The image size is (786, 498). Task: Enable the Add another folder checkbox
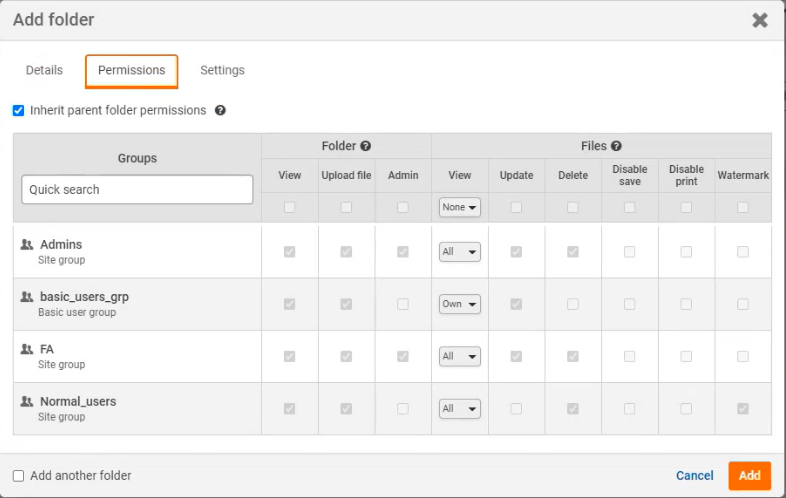pyautogui.click(x=18, y=476)
